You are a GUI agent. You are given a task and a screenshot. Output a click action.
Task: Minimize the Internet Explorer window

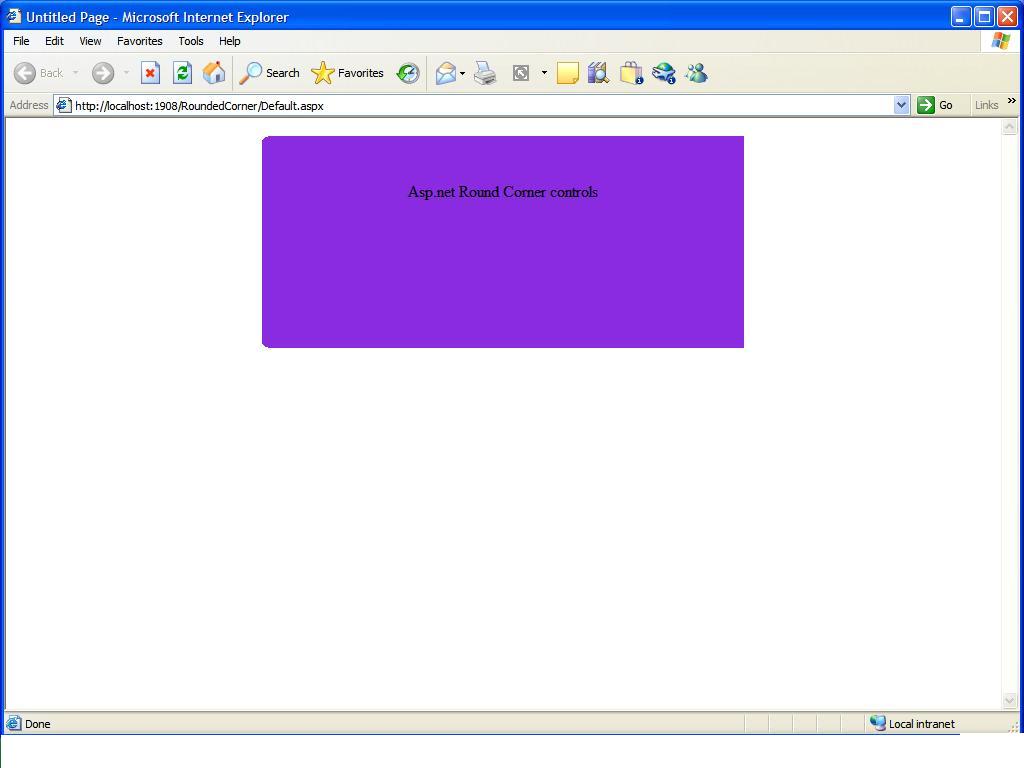point(961,17)
